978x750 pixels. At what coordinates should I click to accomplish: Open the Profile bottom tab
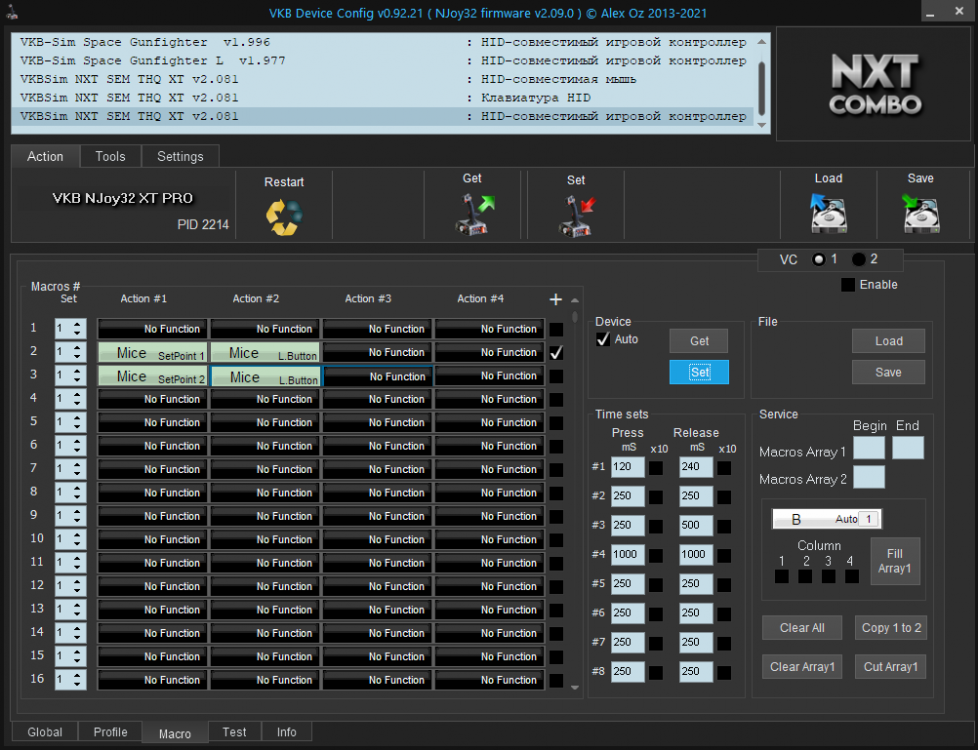110,732
